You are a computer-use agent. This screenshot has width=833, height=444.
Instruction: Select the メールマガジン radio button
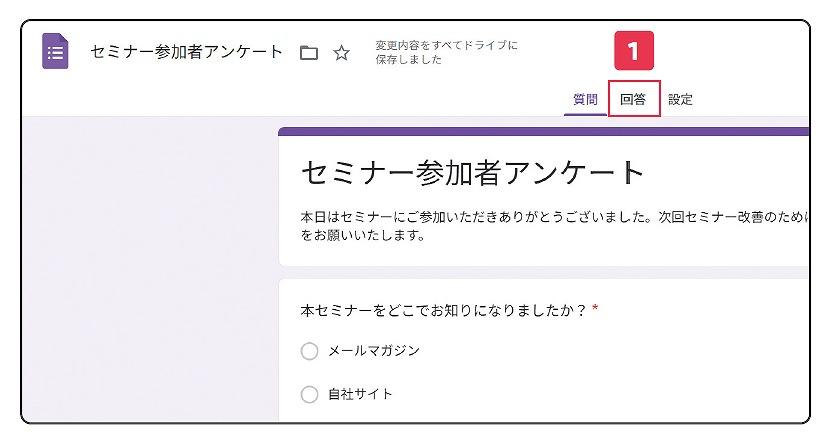click(309, 351)
